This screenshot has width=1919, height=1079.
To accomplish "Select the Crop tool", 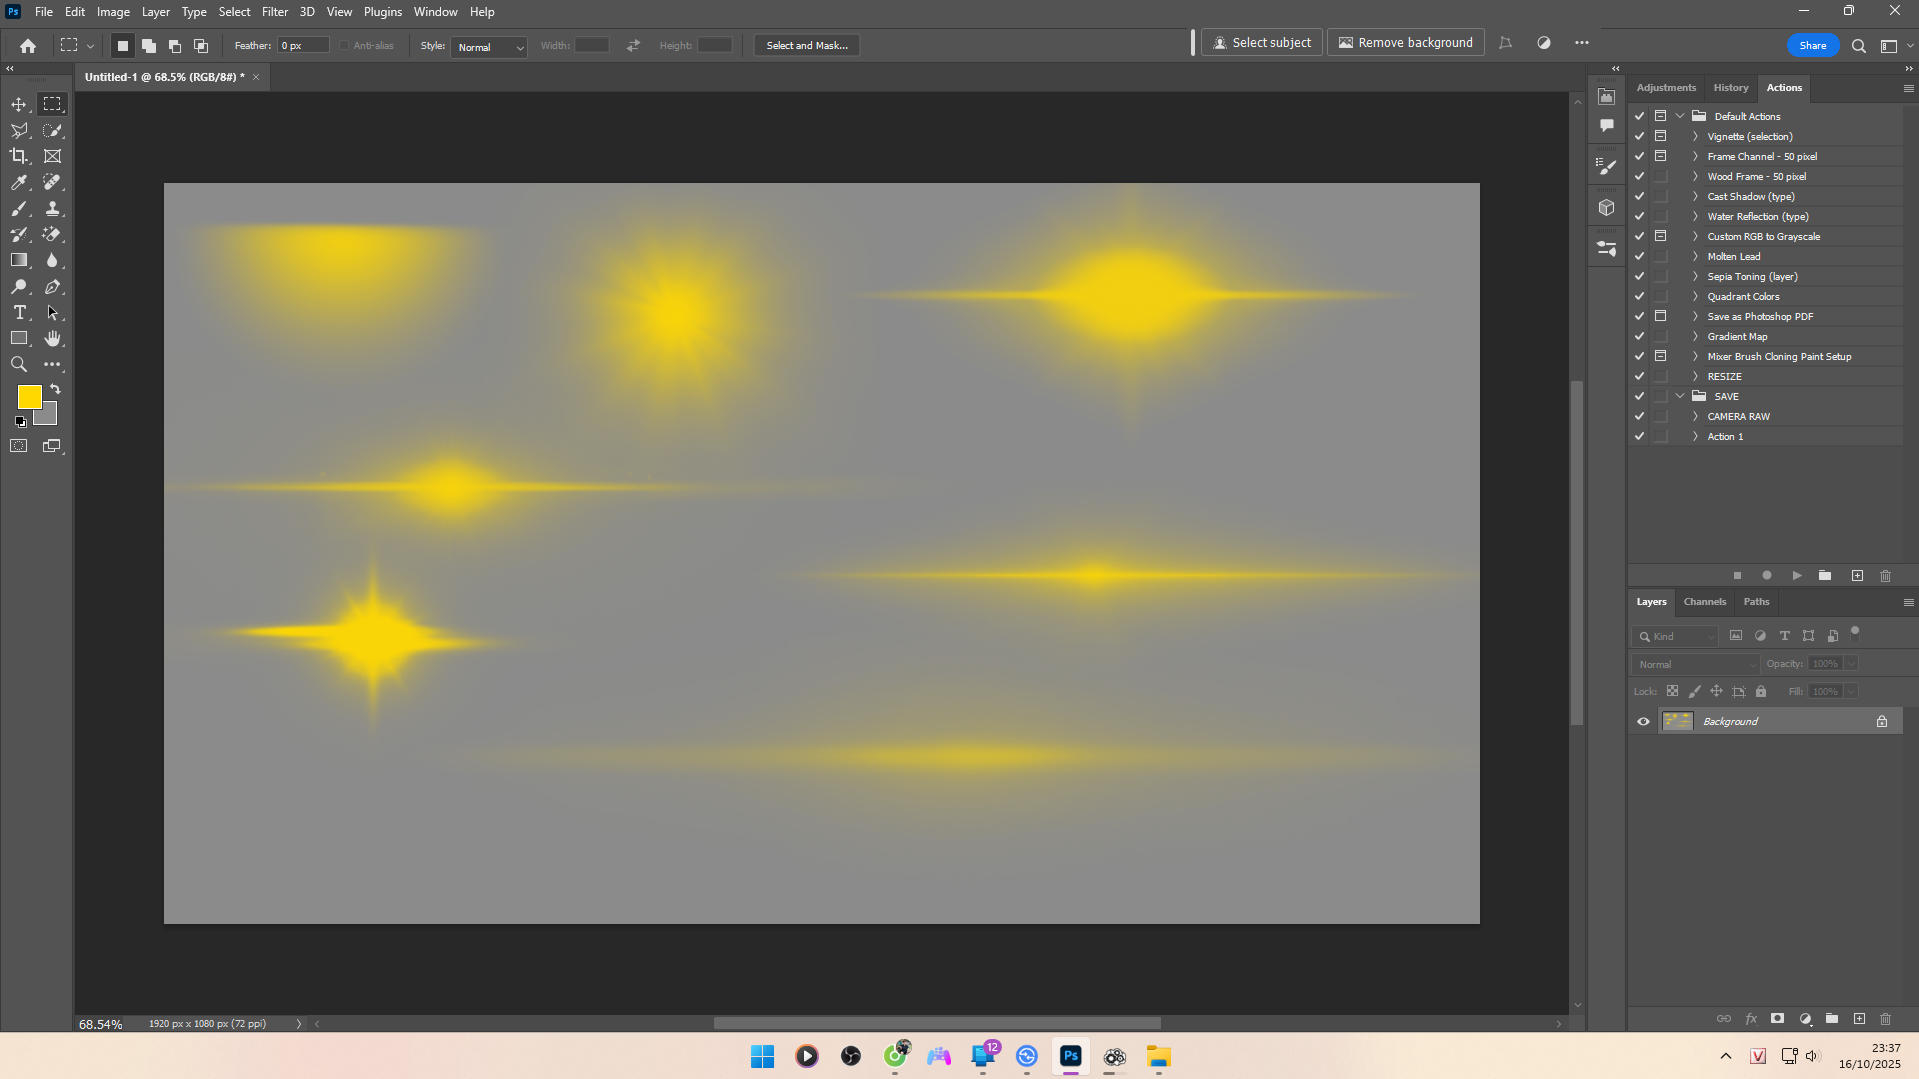I will [x=19, y=156].
